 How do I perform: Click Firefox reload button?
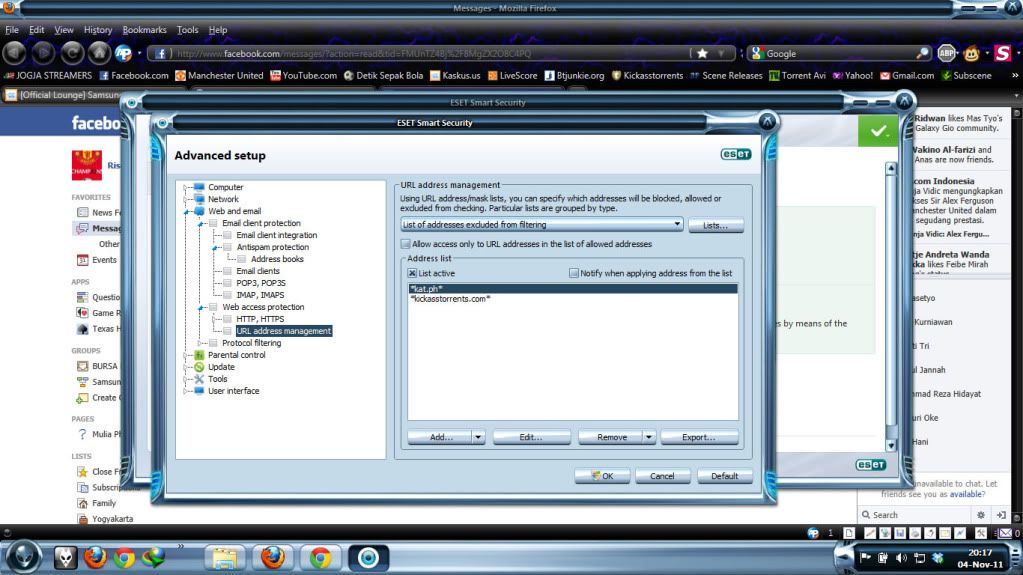72,54
